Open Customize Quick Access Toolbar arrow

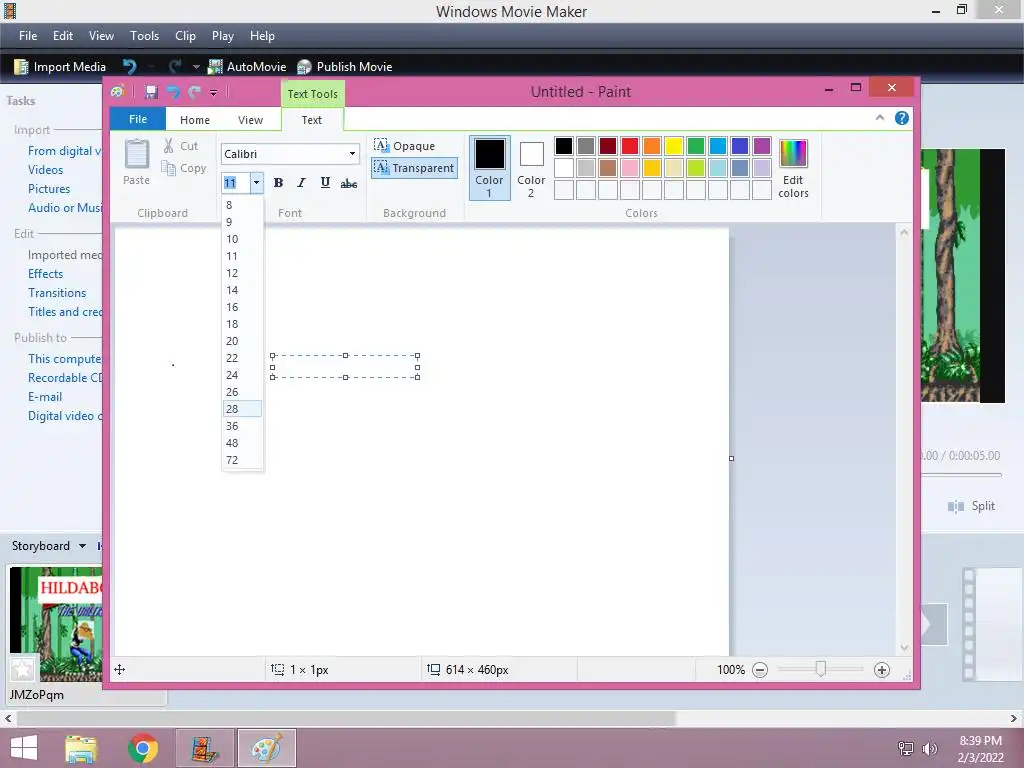pyautogui.click(x=214, y=93)
